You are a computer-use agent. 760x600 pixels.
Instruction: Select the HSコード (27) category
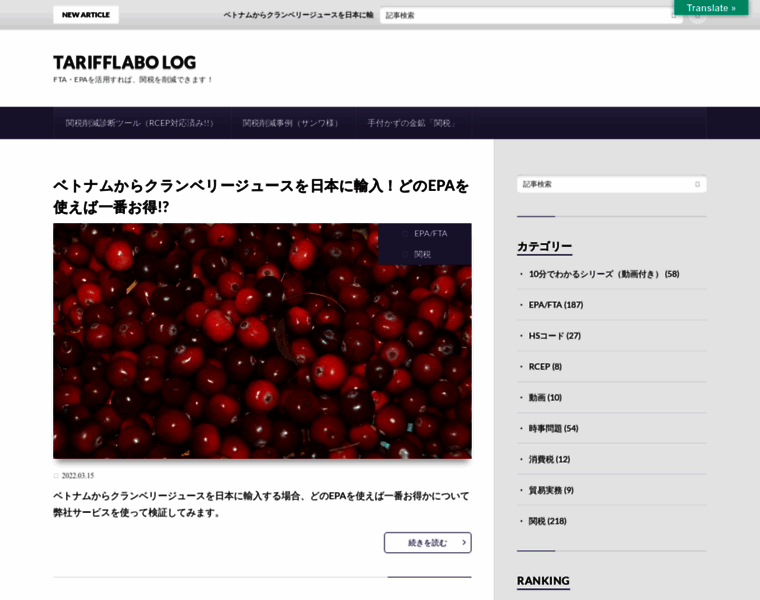pyautogui.click(x=554, y=336)
